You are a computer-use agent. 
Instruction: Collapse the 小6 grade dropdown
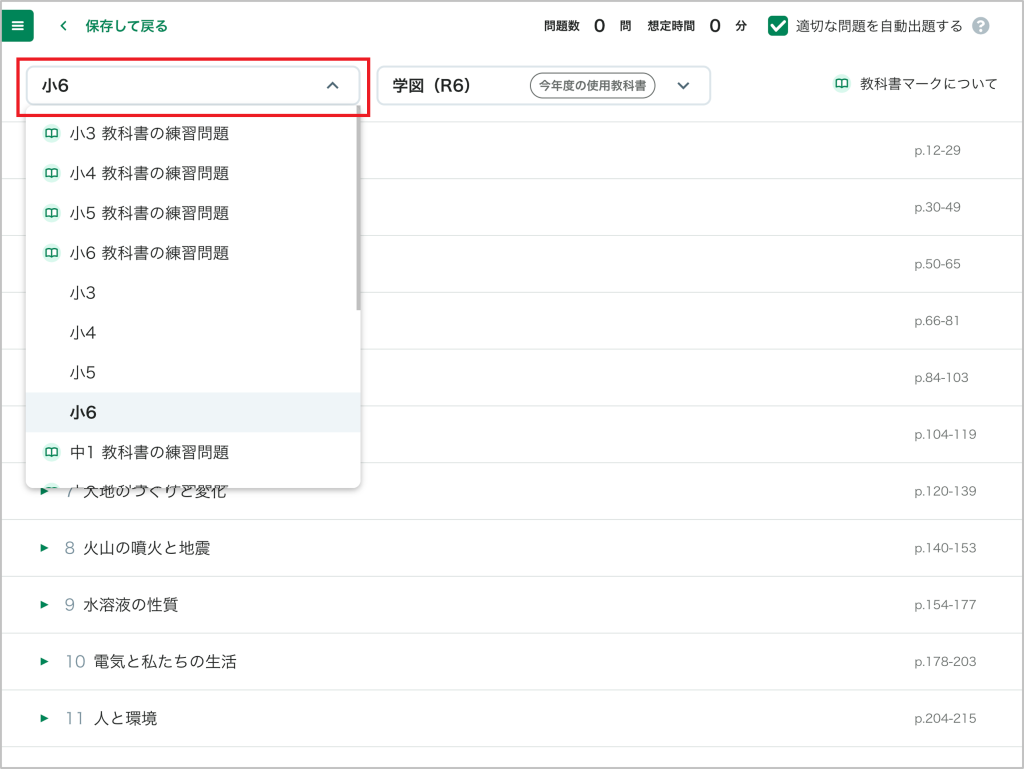pos(193,86)
